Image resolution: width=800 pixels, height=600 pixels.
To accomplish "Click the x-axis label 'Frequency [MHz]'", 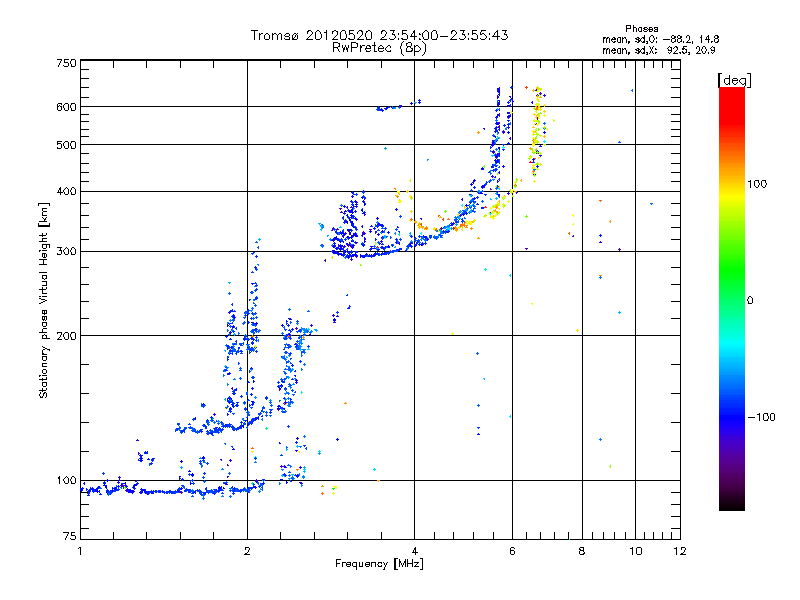I will [379, 564].
